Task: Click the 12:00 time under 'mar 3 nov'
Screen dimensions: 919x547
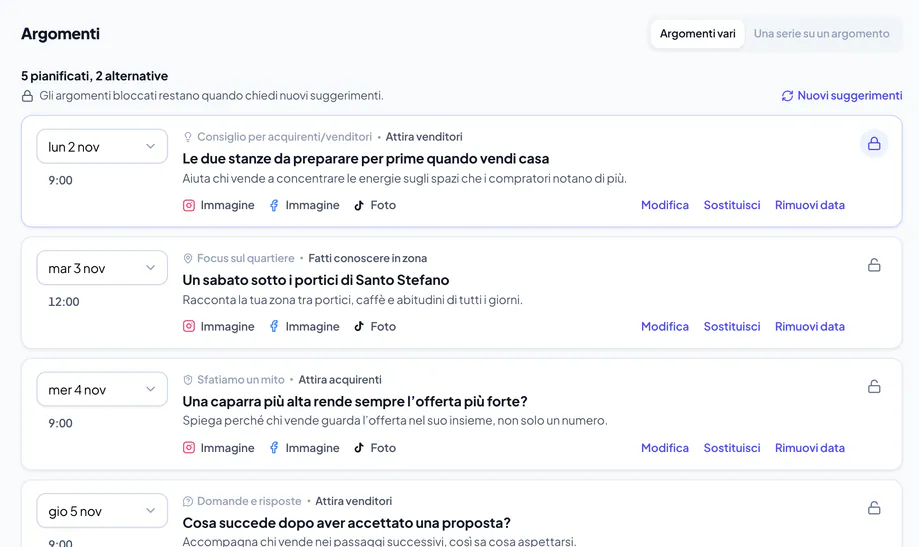Action: click(x=64, y=302)
